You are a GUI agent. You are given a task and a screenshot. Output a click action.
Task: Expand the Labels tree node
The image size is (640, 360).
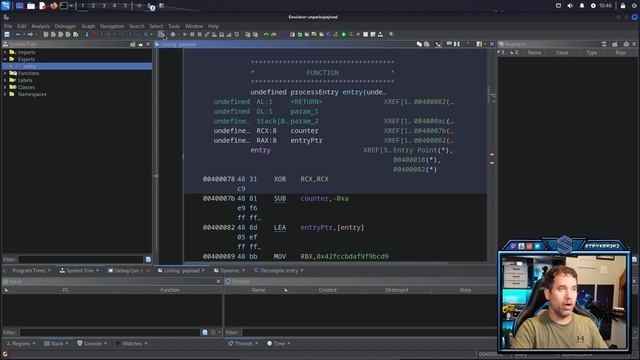tap(5, 80)
